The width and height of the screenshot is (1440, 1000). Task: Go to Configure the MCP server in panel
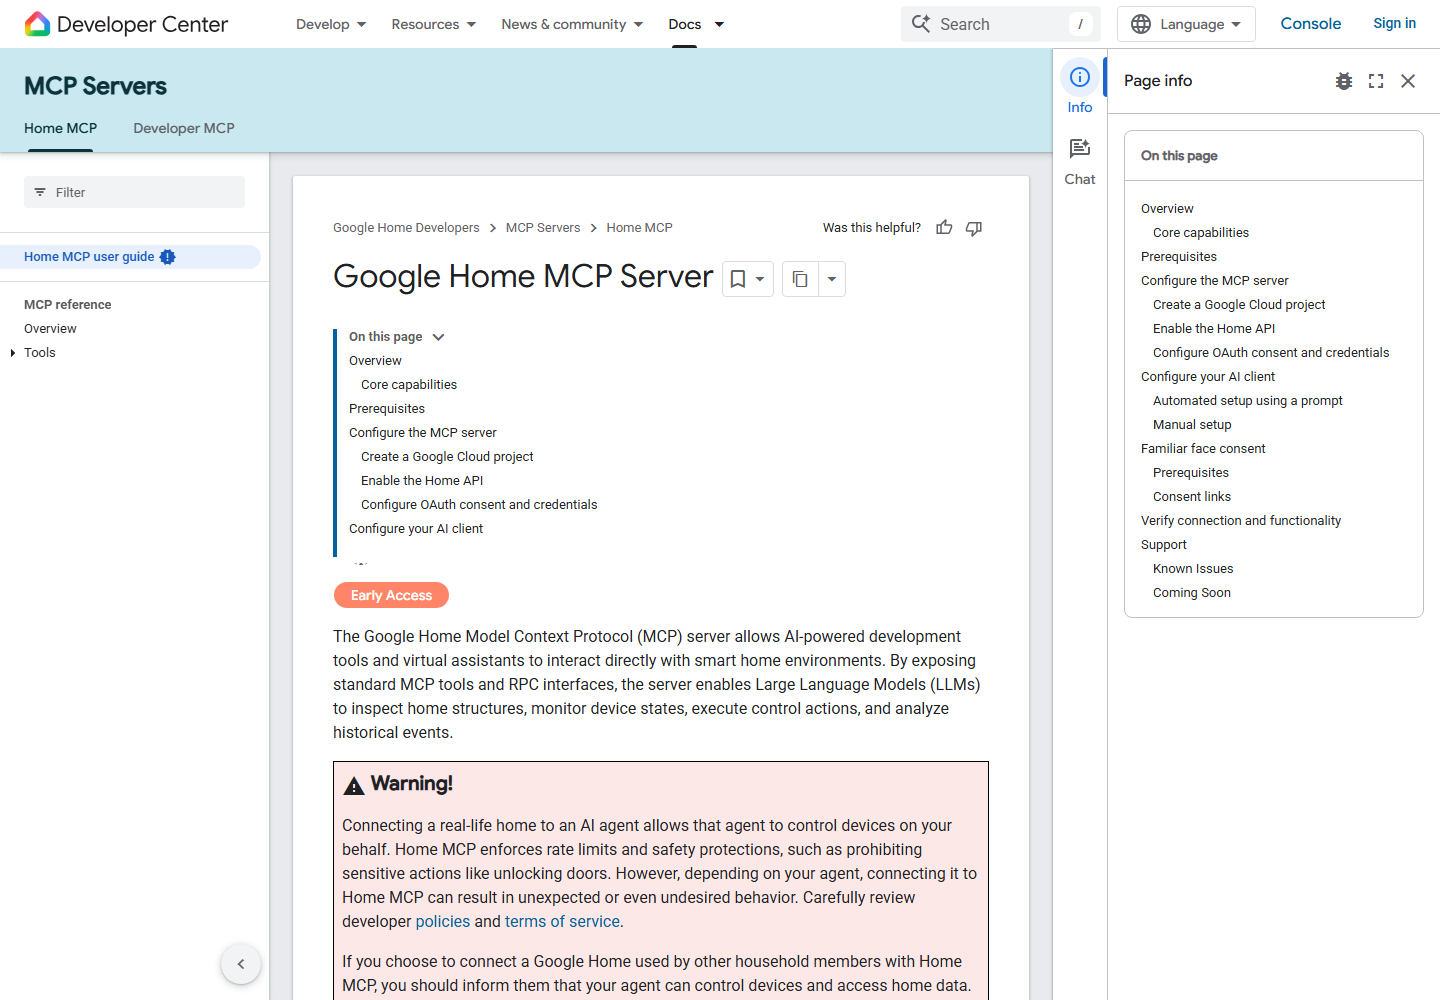point(1215,281)
